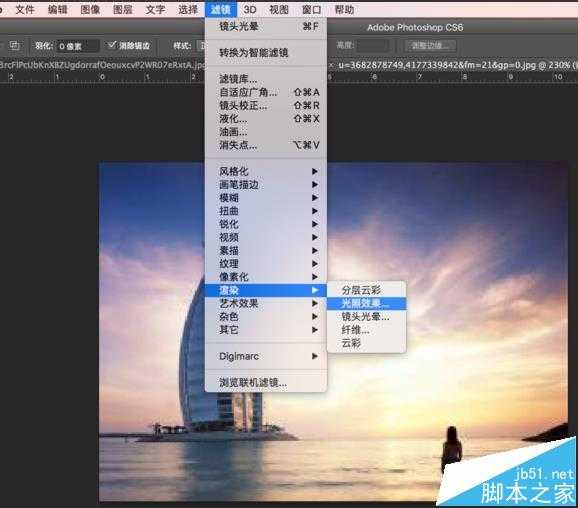Select 镜头校正... filter
Viewport: 578px width, 508px height.
click(266, 105)
